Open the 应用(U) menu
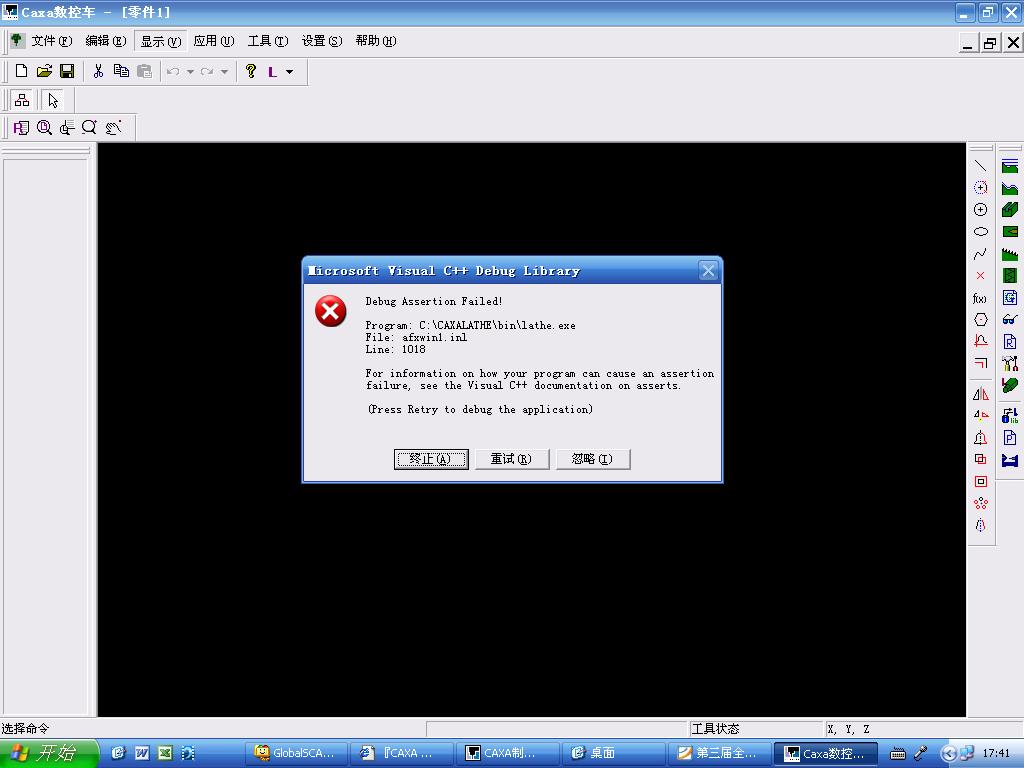1024x768 pixels. coord(214,41)
